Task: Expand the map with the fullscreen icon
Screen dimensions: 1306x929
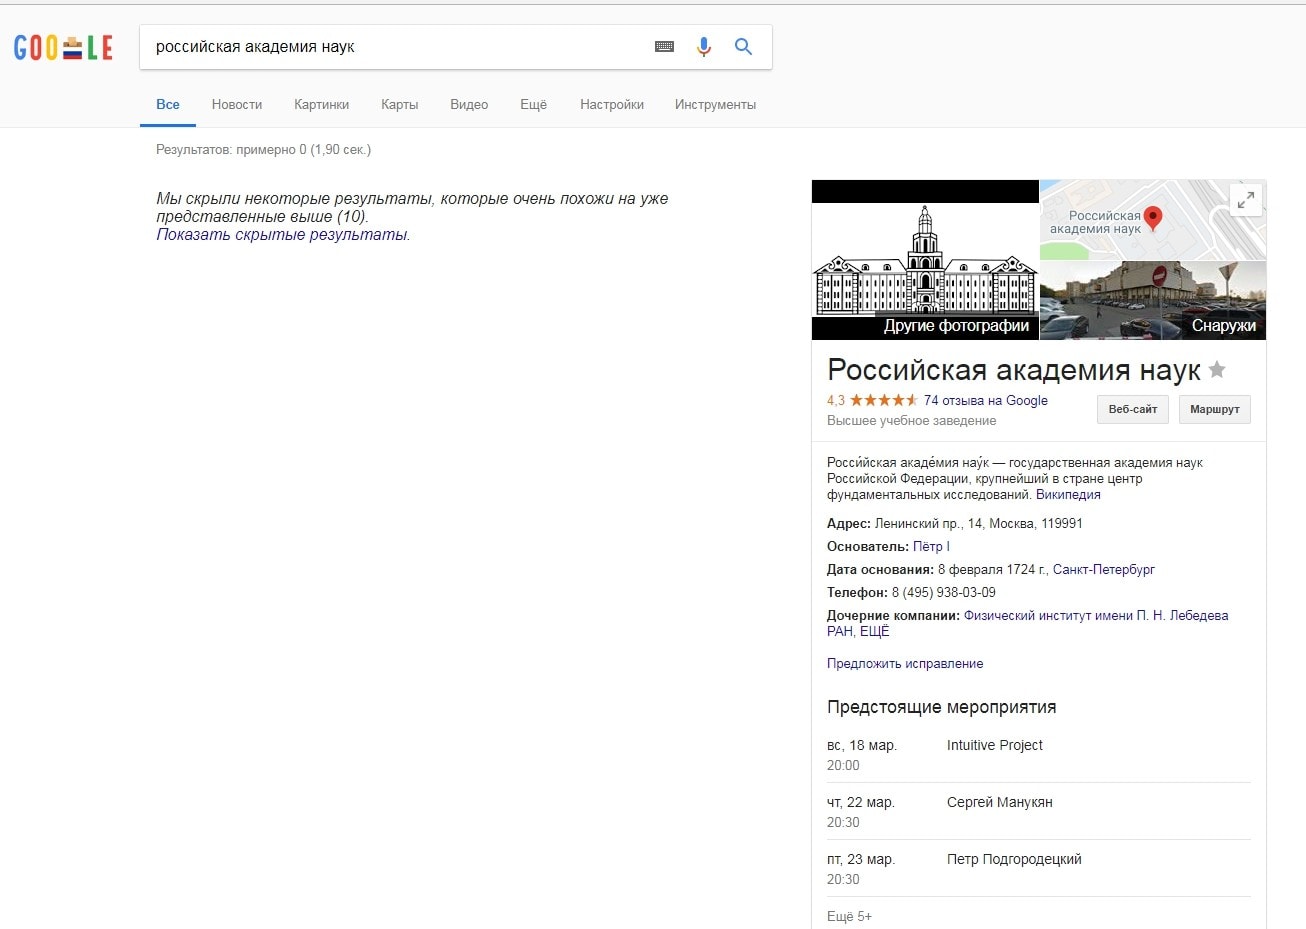Action: [1245, 199]
